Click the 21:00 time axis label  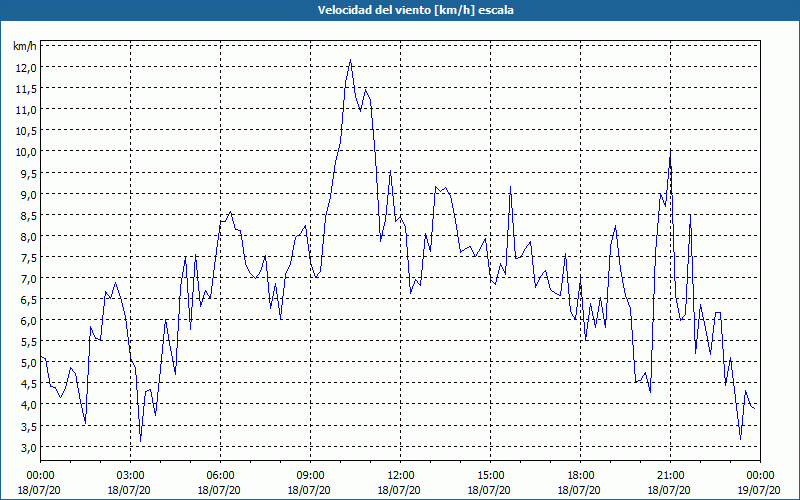click(x=670, y=476)
